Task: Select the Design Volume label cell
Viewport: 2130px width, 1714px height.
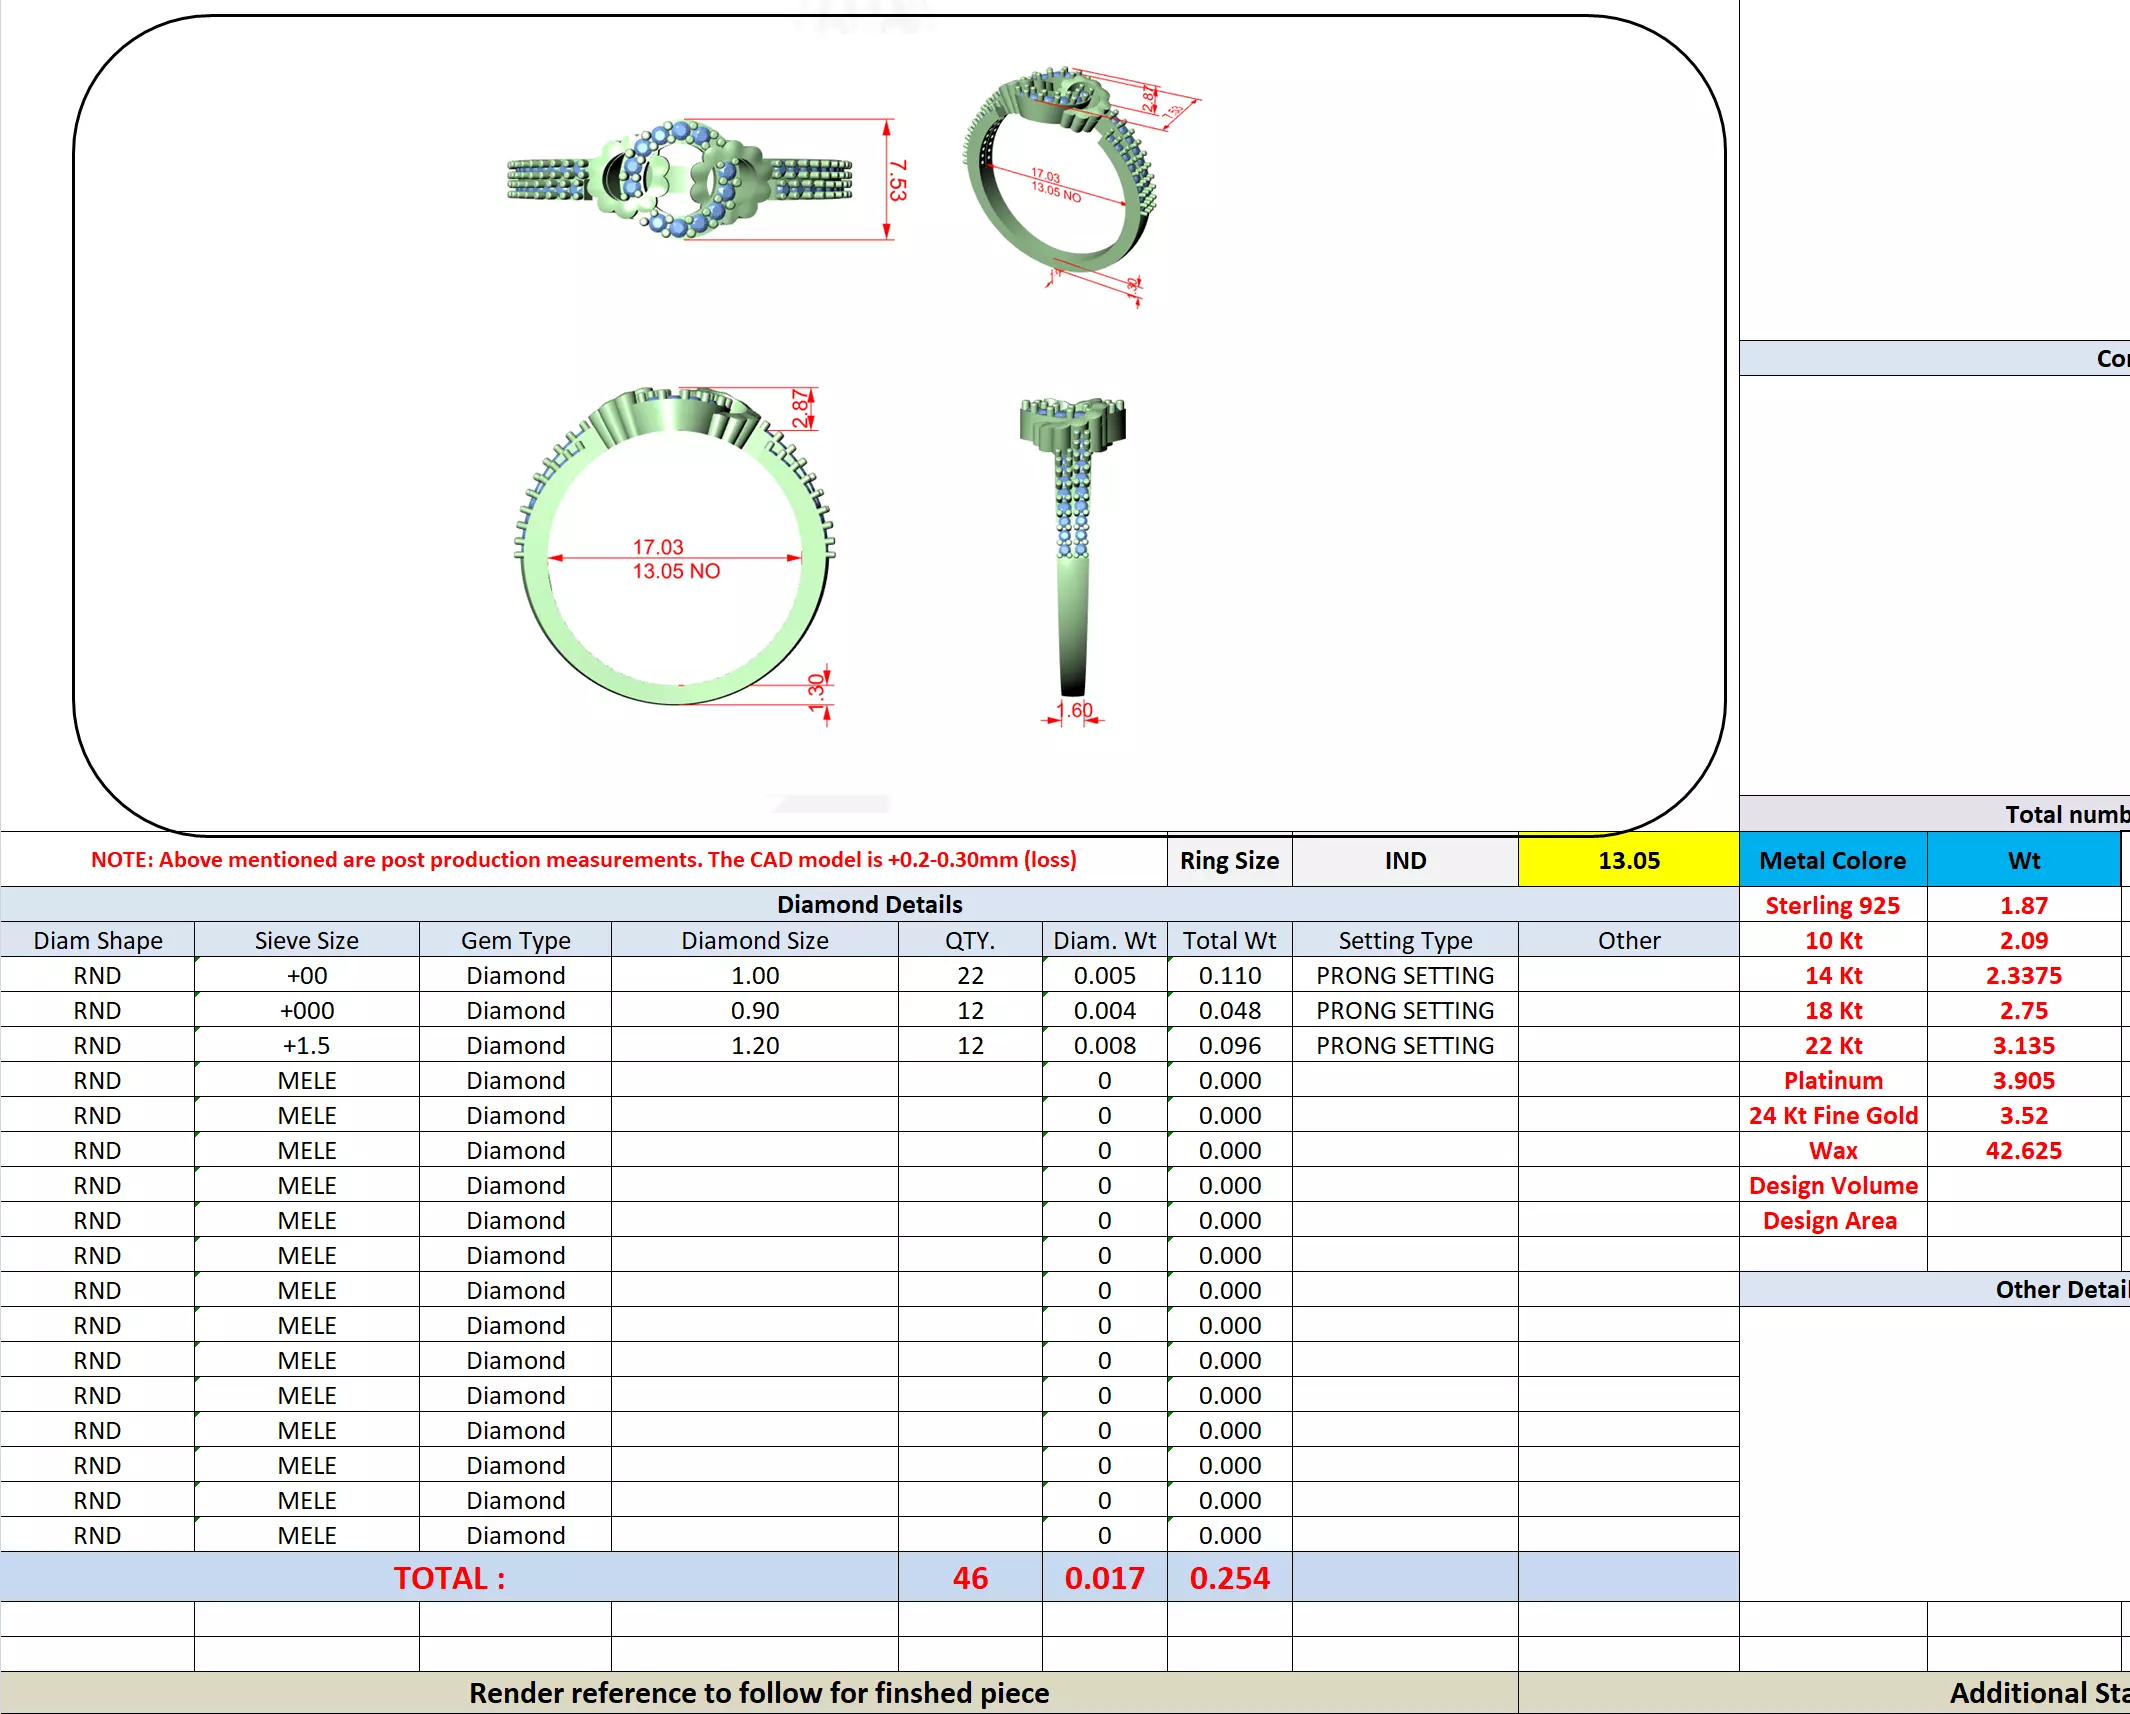Action: 1832,1185
